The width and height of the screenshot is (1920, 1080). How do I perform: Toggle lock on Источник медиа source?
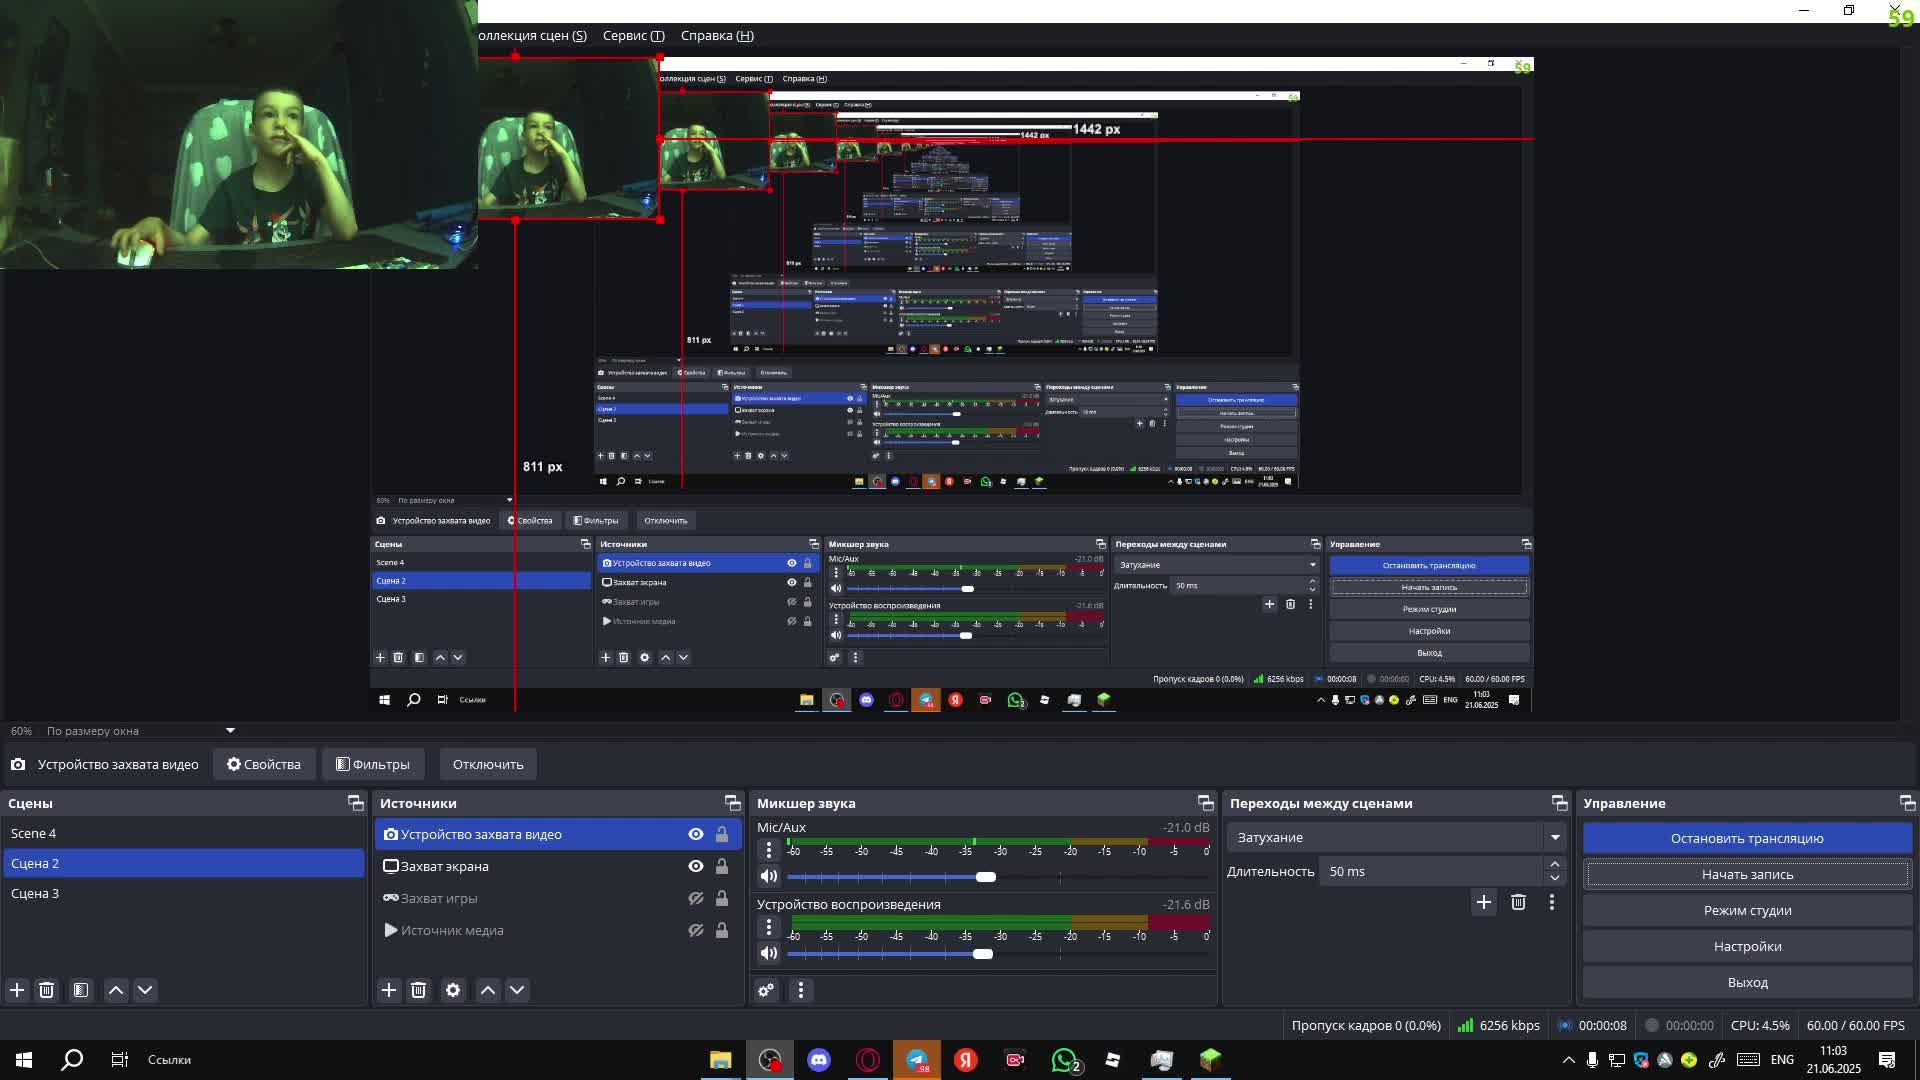coord(722,930)
